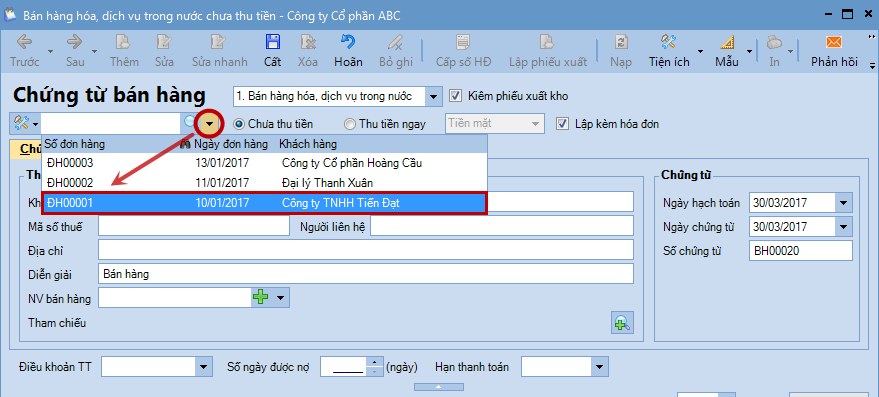Click the search magnifier in order field
Image resolution: width=879 pixels, height=397 pixels.
point(189,123)
